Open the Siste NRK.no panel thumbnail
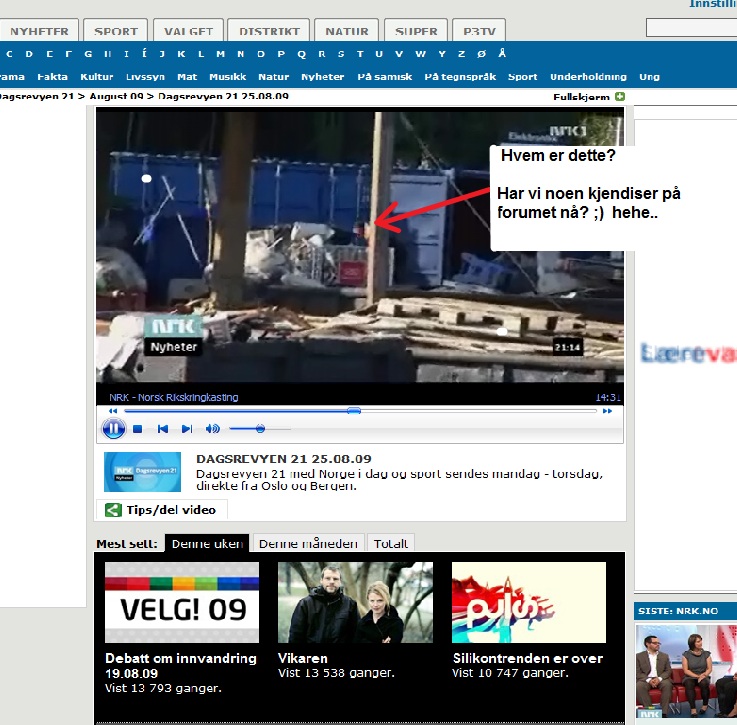Viewport: 737px width, 725px height. (686, 671)
